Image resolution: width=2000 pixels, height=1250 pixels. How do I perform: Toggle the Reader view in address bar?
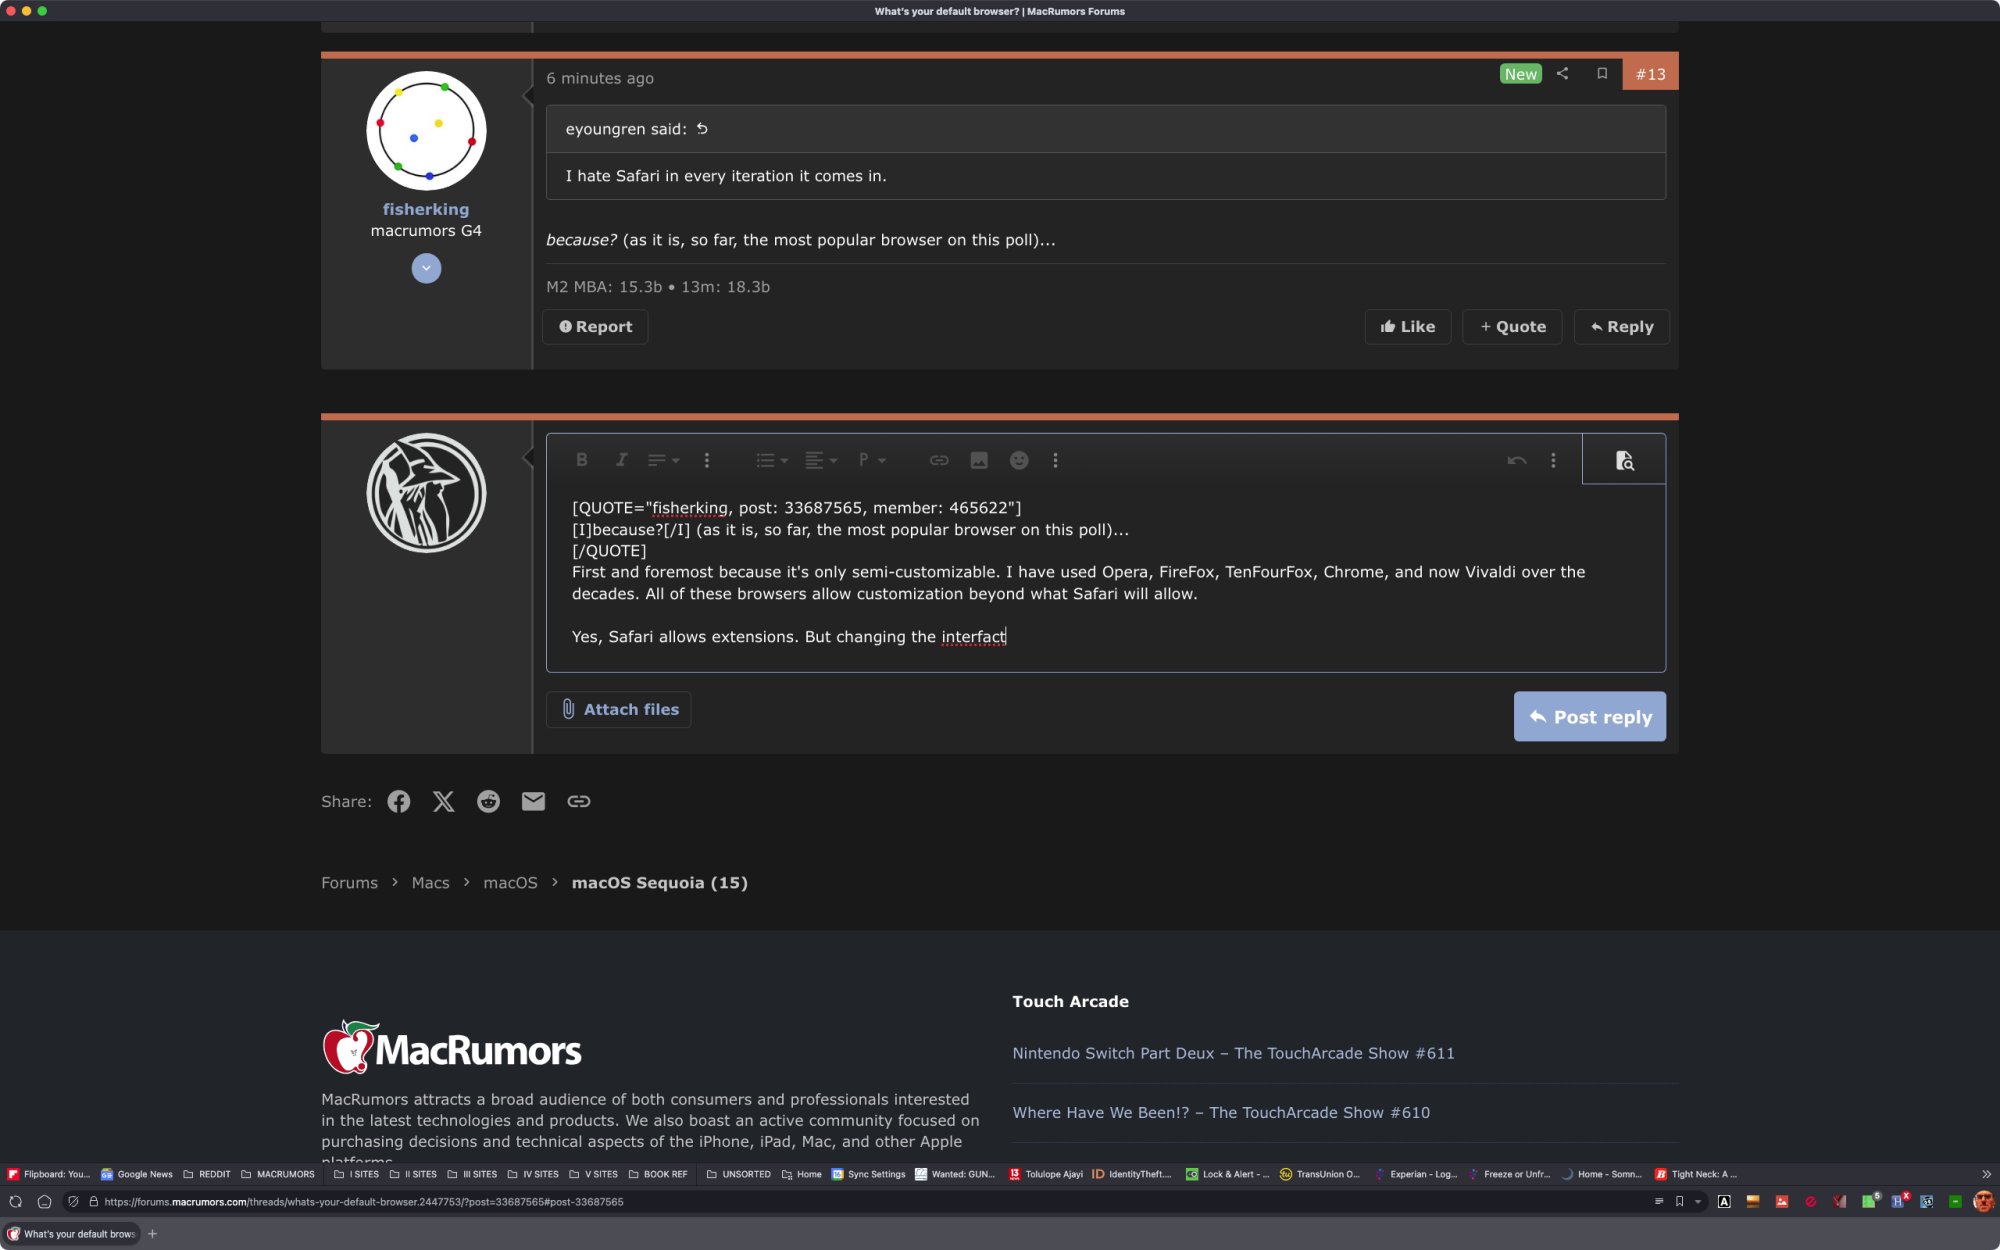(1658, 1202)
